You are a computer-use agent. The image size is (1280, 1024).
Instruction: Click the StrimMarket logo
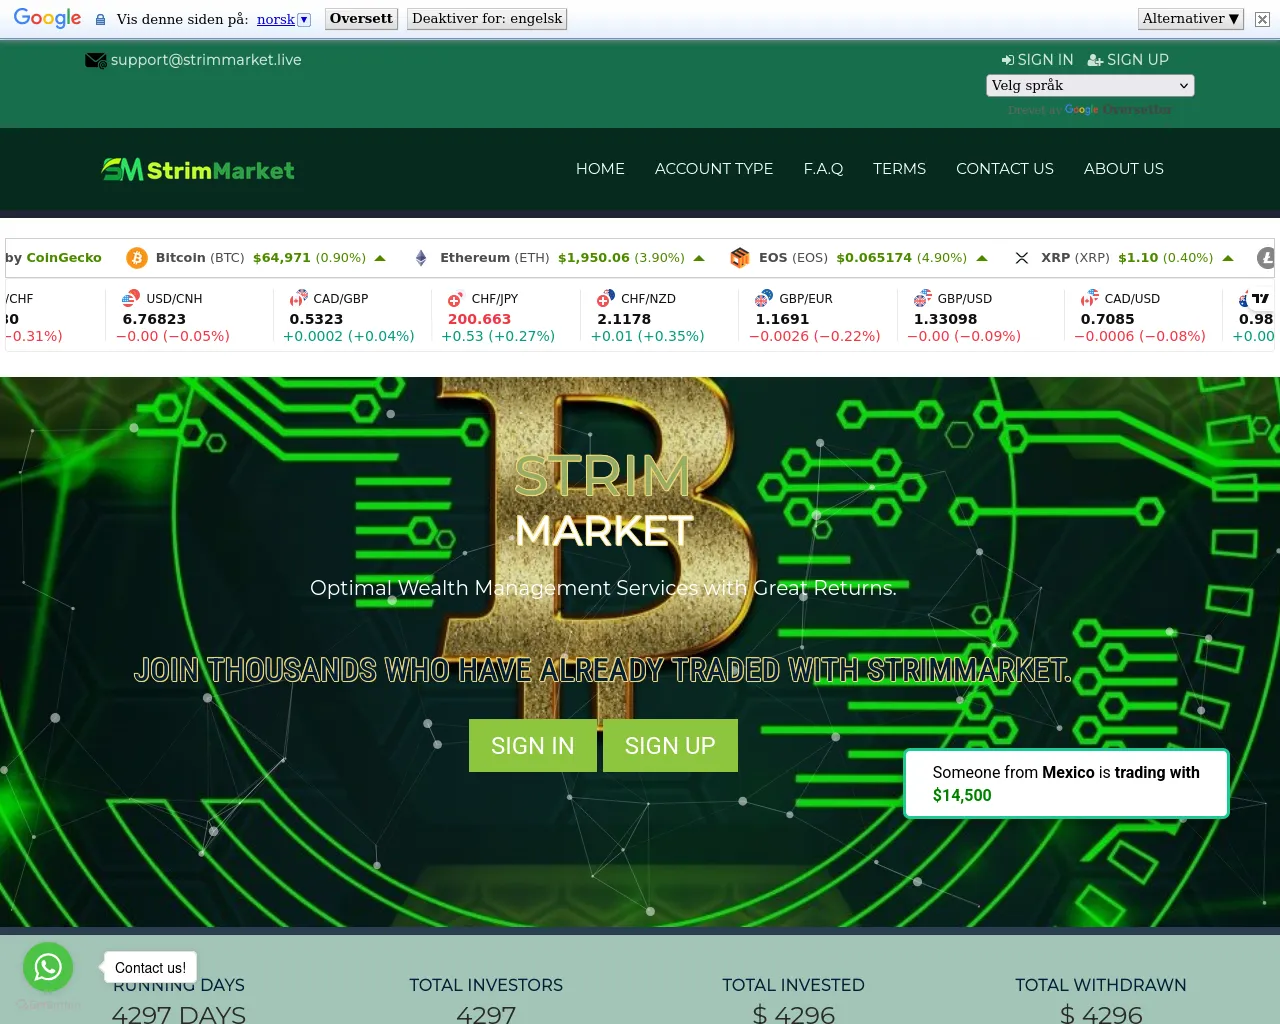coord(198,170)
